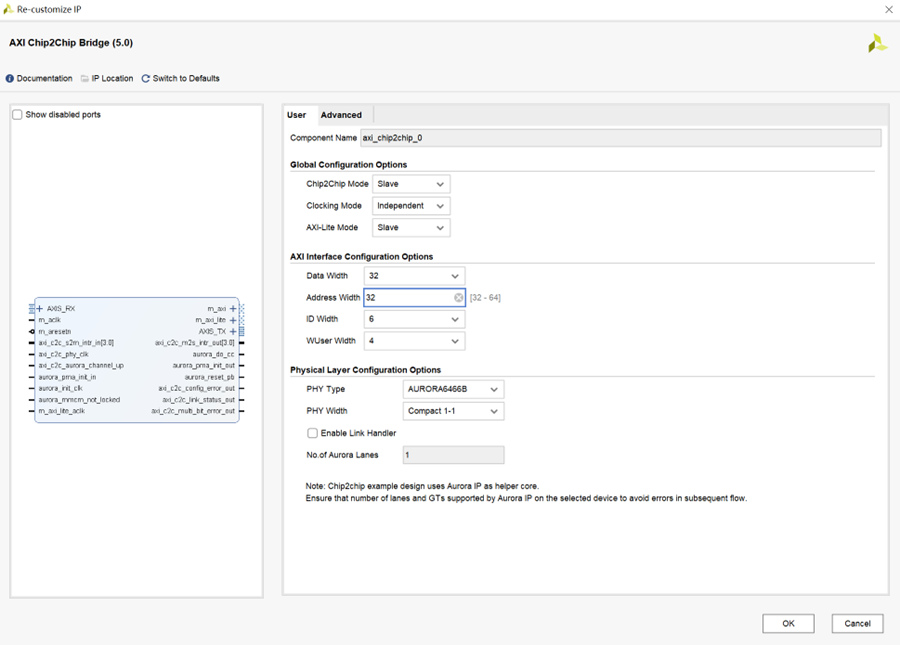Viewport: 900px width, 645px height.
Task: Open the AXI-Lite Mode dropdown
Action: coord(411,228)
